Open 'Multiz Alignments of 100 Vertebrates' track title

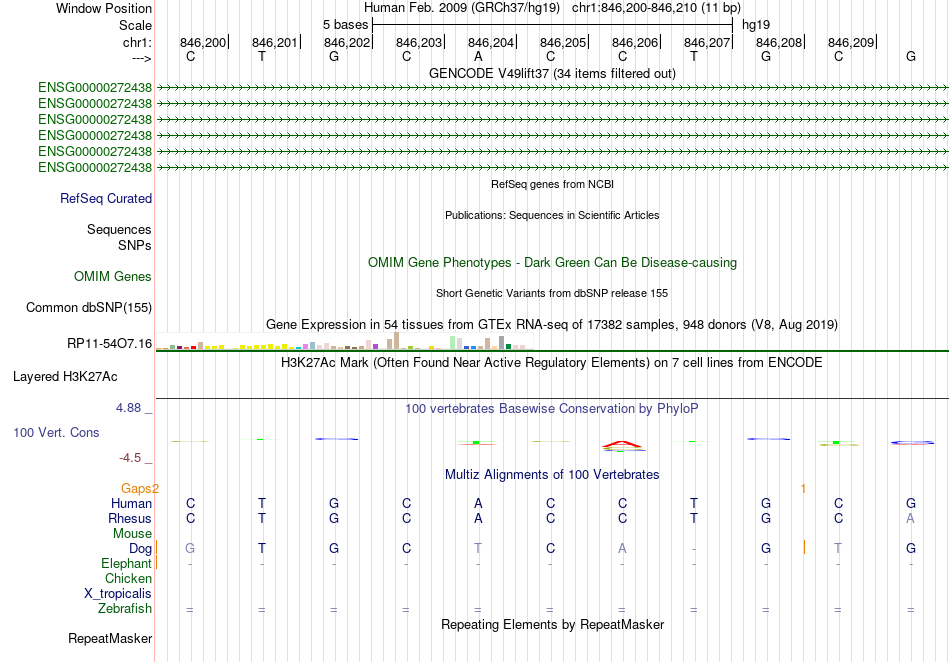(552, 475)
